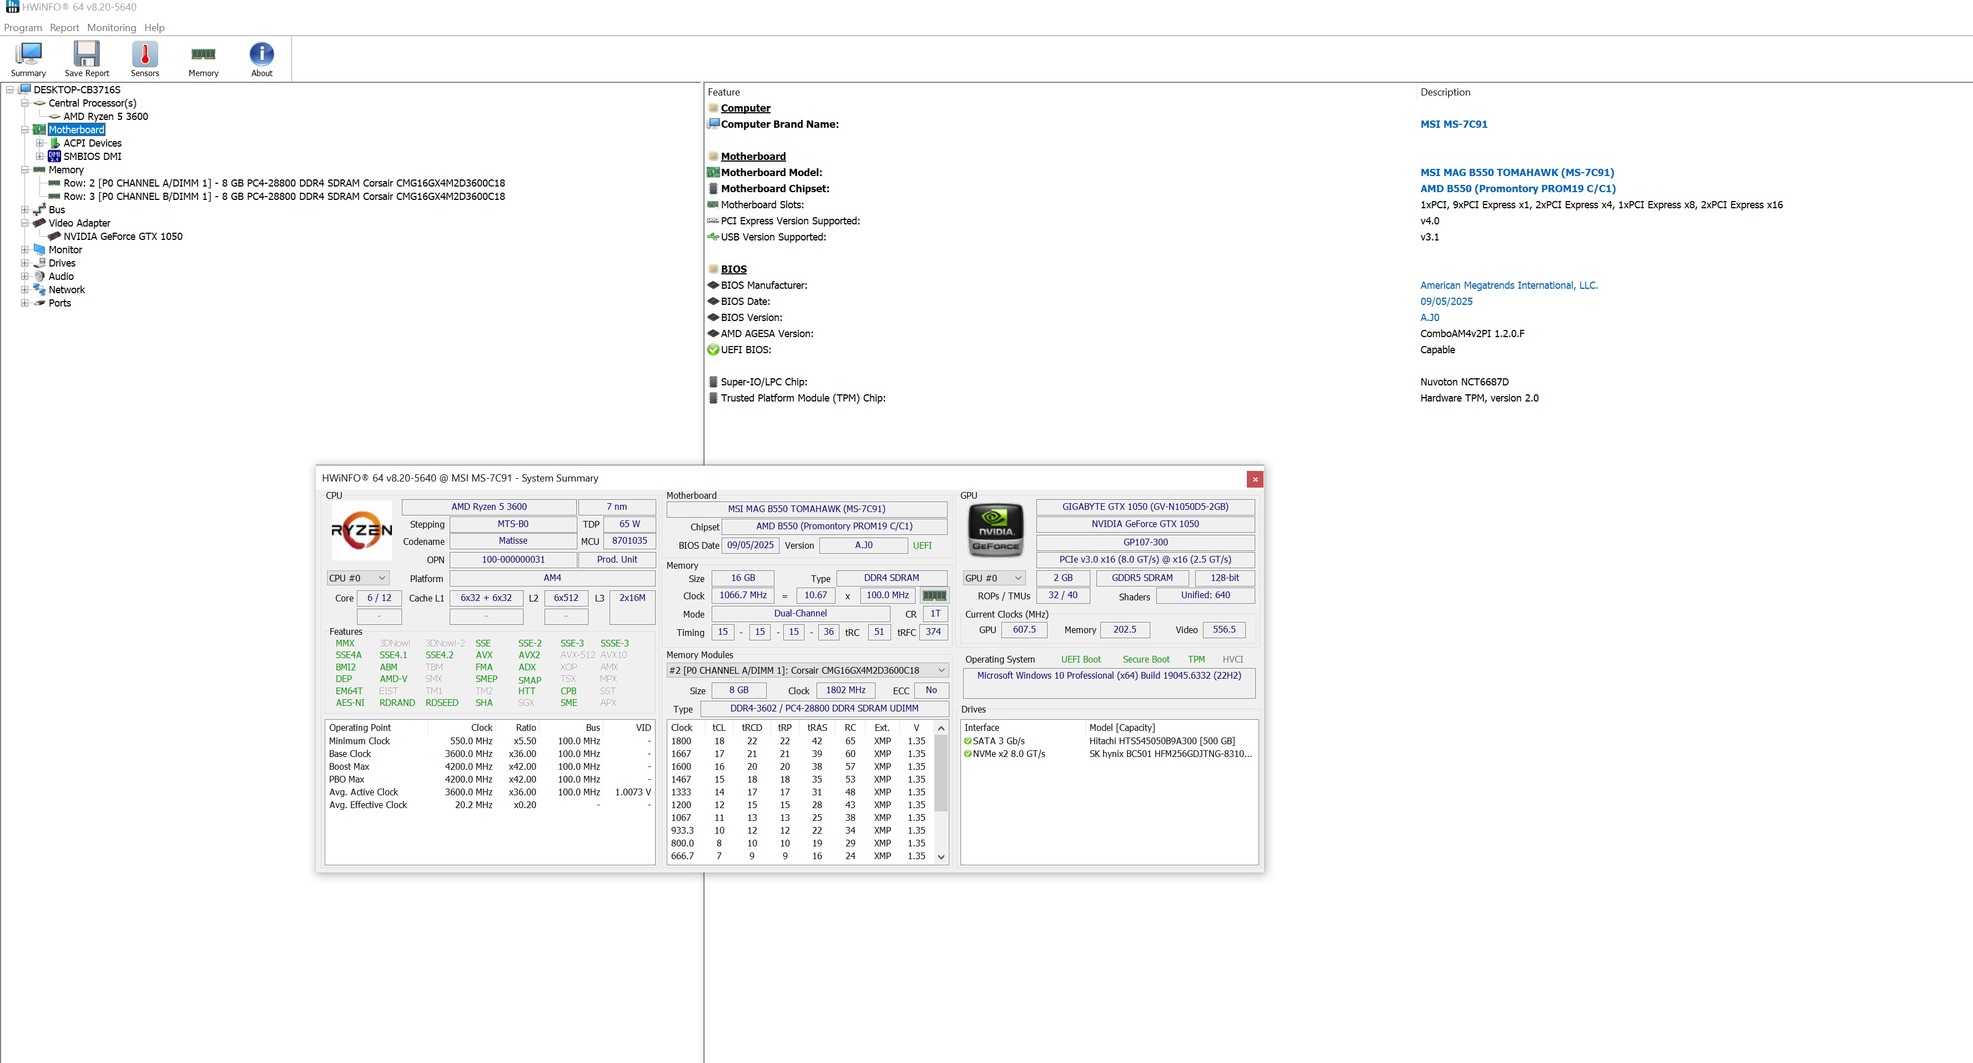This screenshot has width=1973, height=1063.
Task: Select the AMD Ryzen 5 3600 tree item
Action: click(106, 117)
